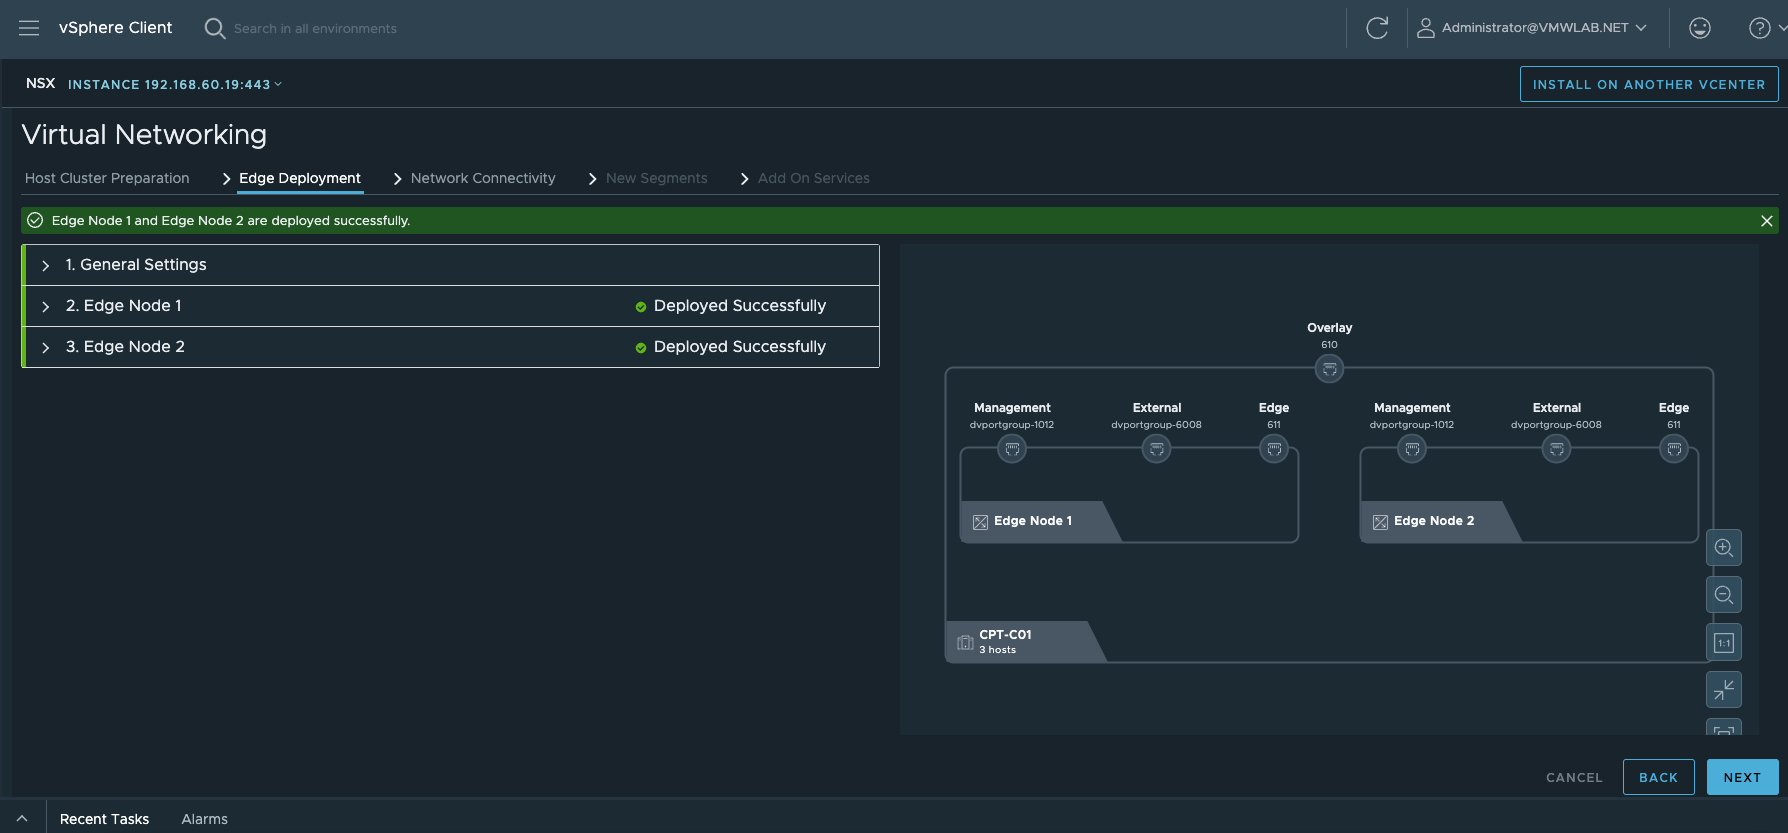Screen dimensions: 1788x833
Task: Select the Edge Deployment step
Action: (300, 178)
